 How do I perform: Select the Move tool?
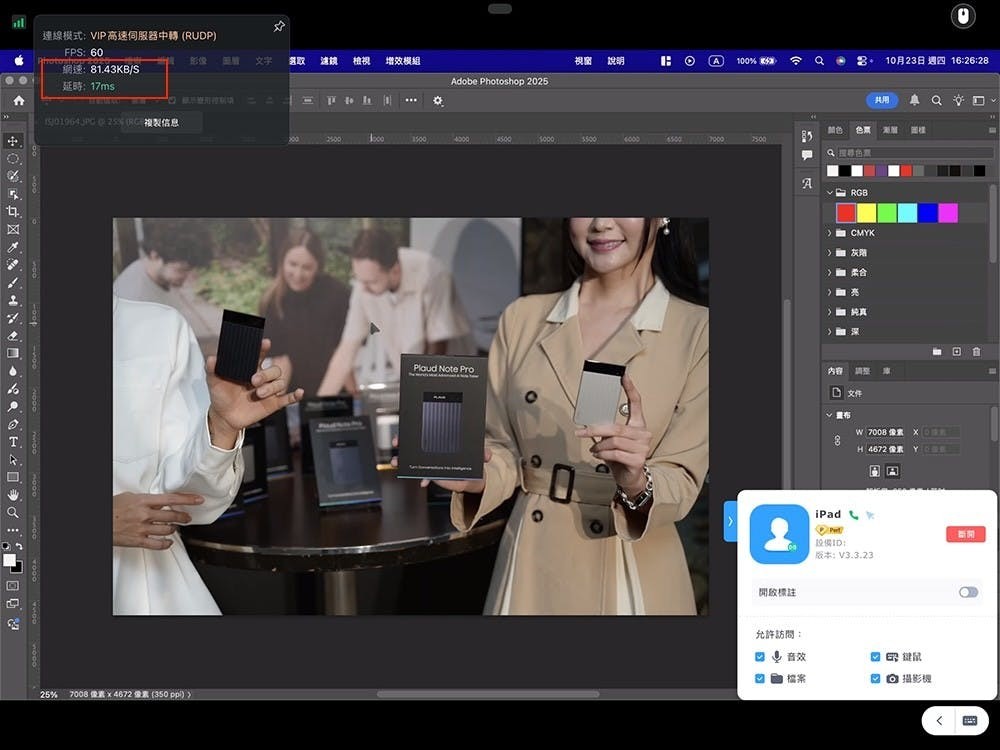click(13, 141)
